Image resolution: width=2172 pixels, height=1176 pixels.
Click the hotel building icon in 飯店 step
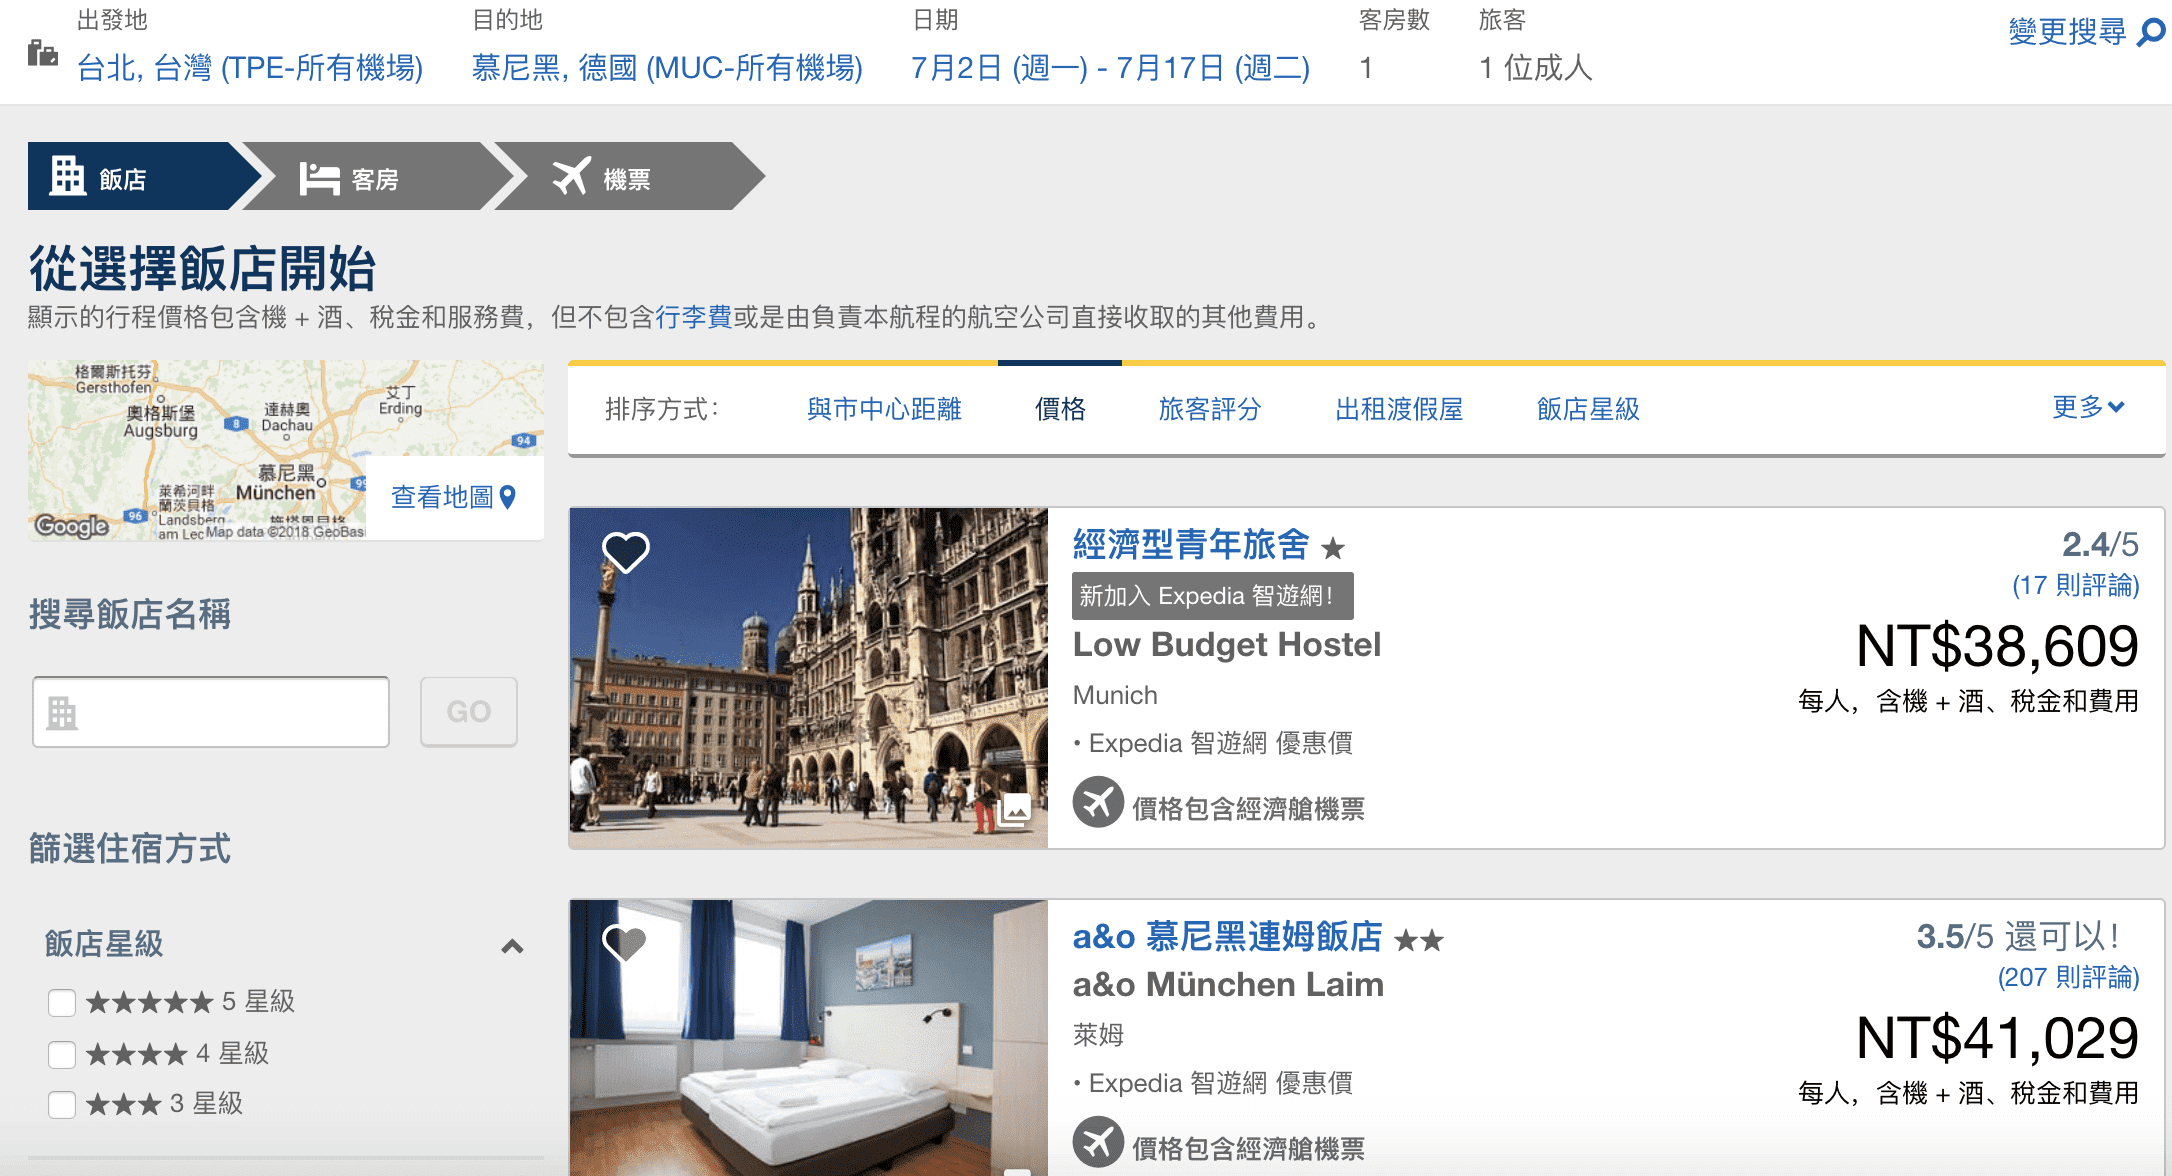point(68,176)
